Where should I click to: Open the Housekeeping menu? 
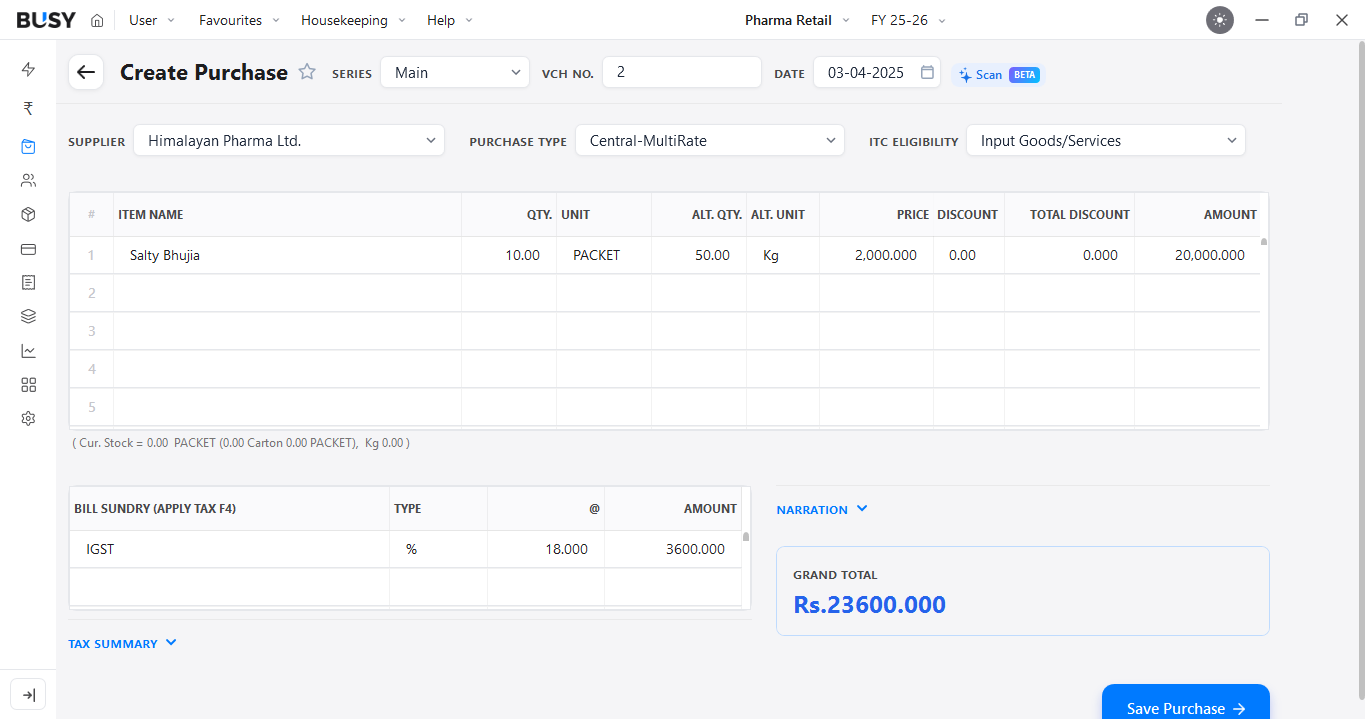click(x=353, y=20)
